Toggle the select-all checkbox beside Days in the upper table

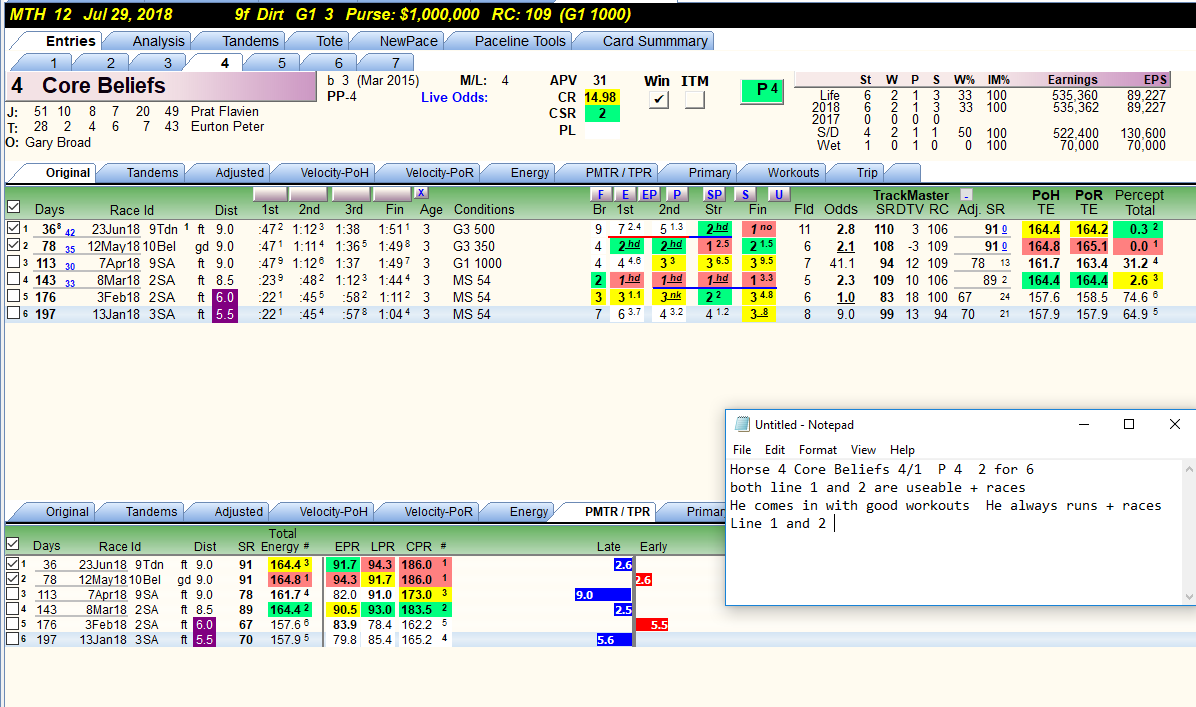pos(13,207)
